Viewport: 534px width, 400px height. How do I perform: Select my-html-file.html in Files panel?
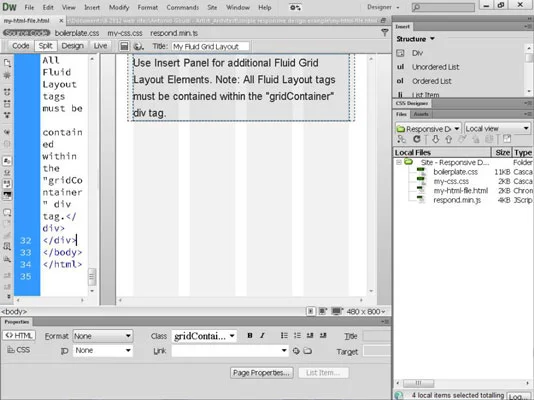[460, 191]
